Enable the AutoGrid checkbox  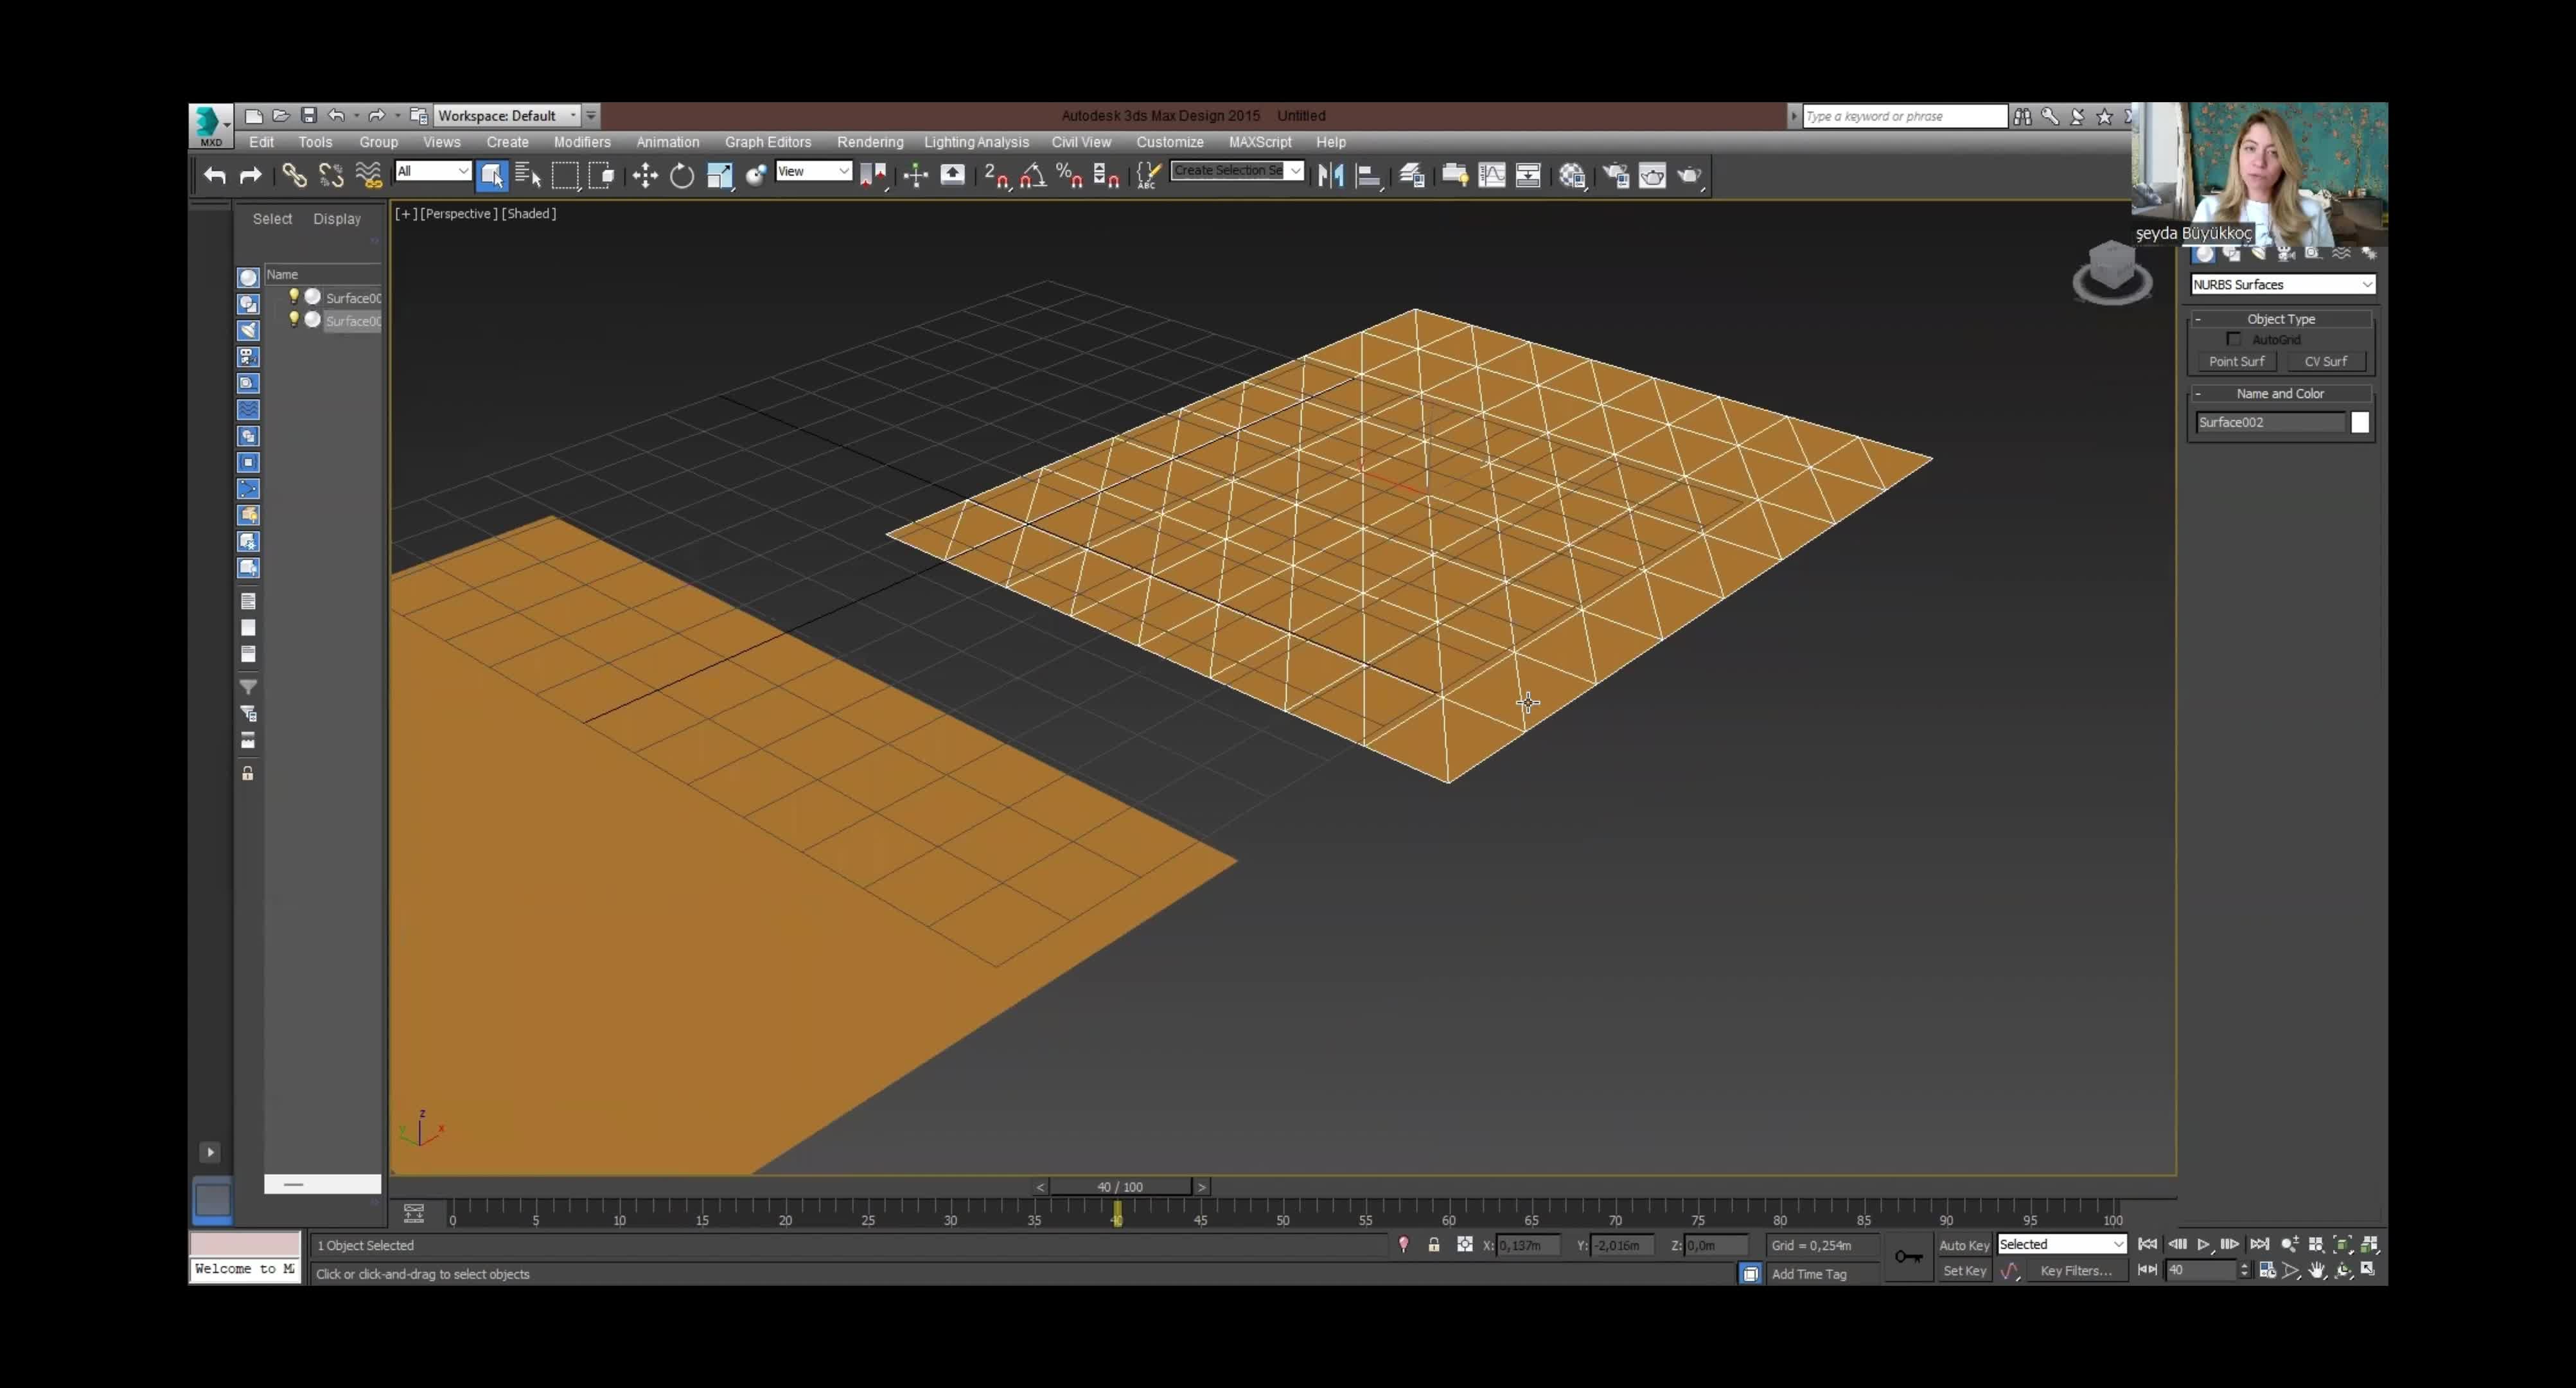tap(2233, 339)
